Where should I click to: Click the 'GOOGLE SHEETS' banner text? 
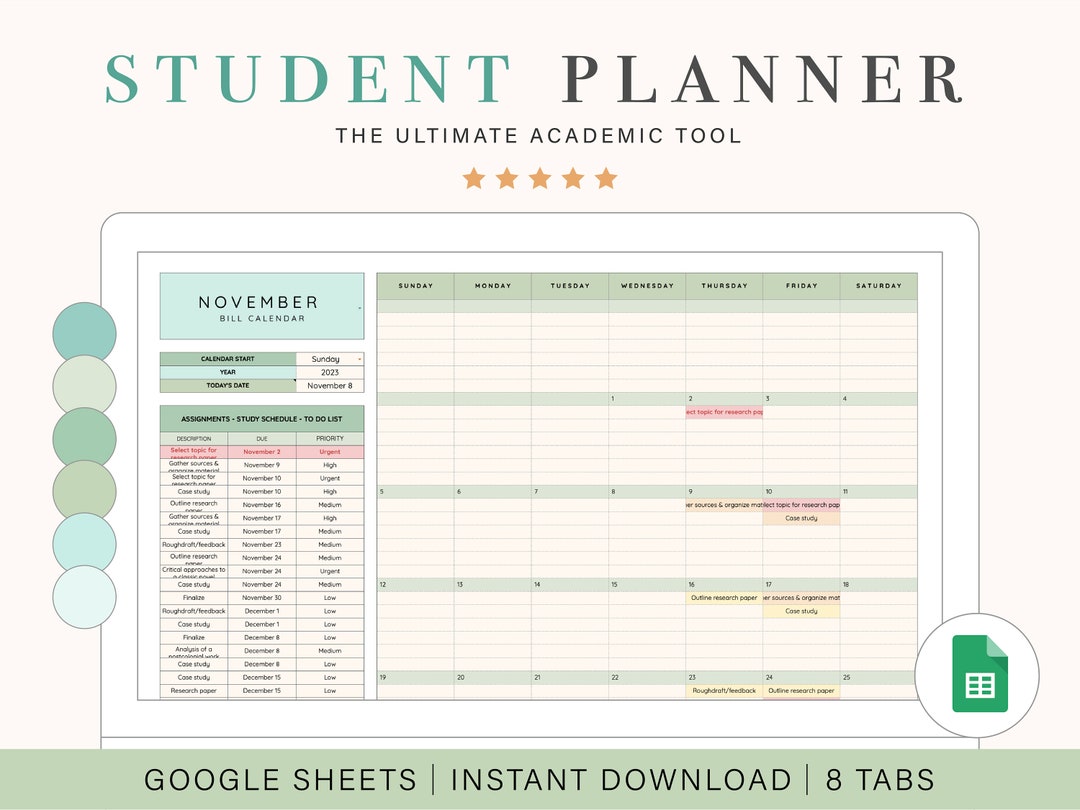(x=280, y=780)
